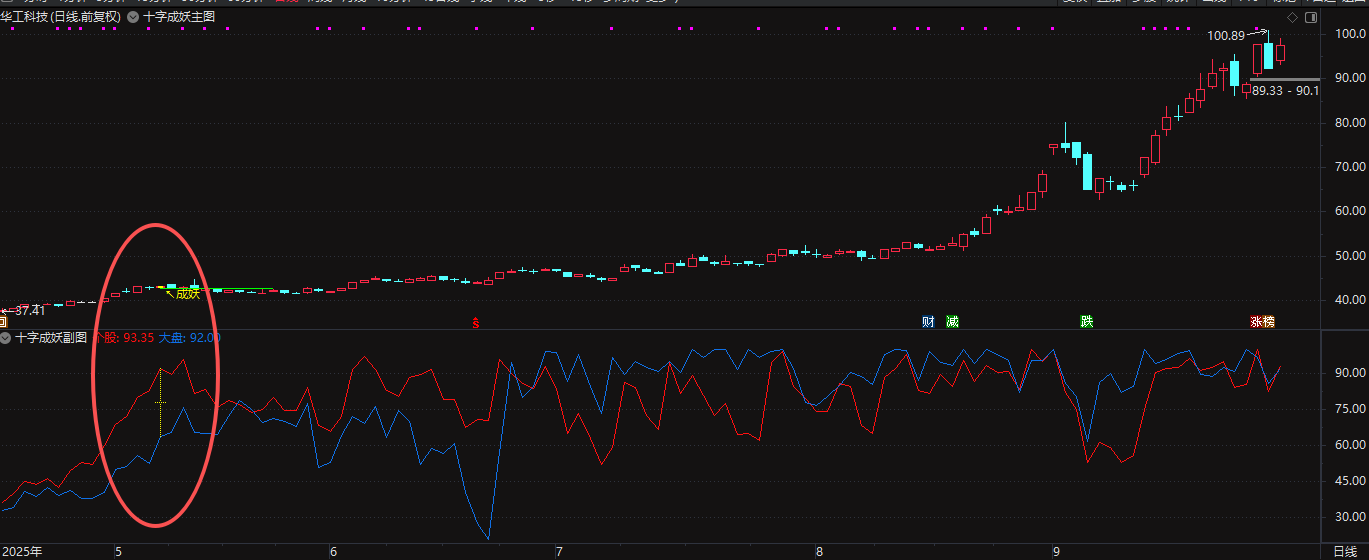Click the green 减 event marker

[x=952, y=322]
